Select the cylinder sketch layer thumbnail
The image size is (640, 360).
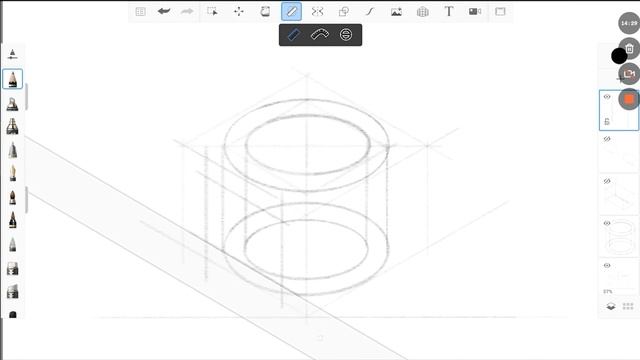(619, 237)
